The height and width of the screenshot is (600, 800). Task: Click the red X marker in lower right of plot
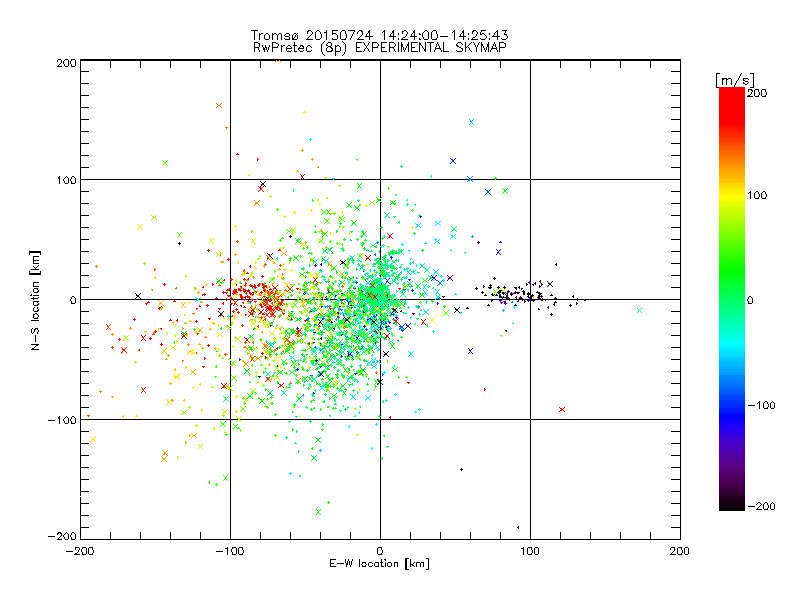[562, 409]
